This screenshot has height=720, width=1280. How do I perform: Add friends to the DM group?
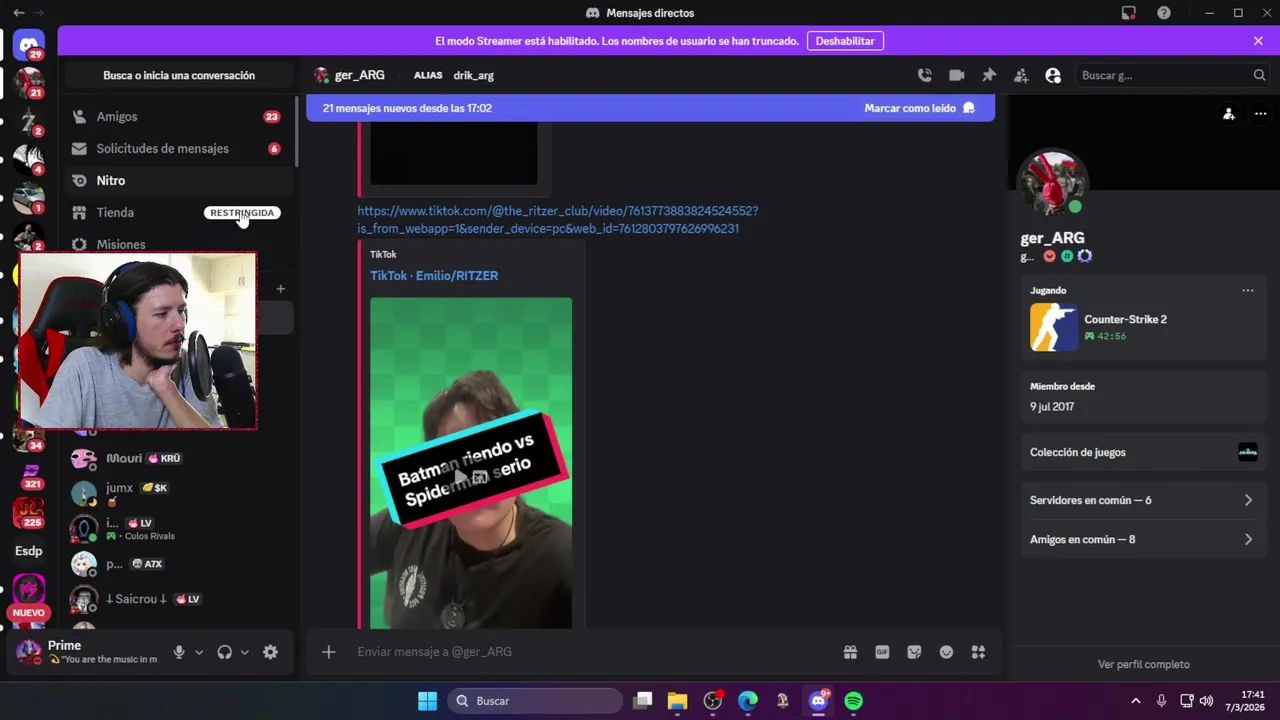1021,75
